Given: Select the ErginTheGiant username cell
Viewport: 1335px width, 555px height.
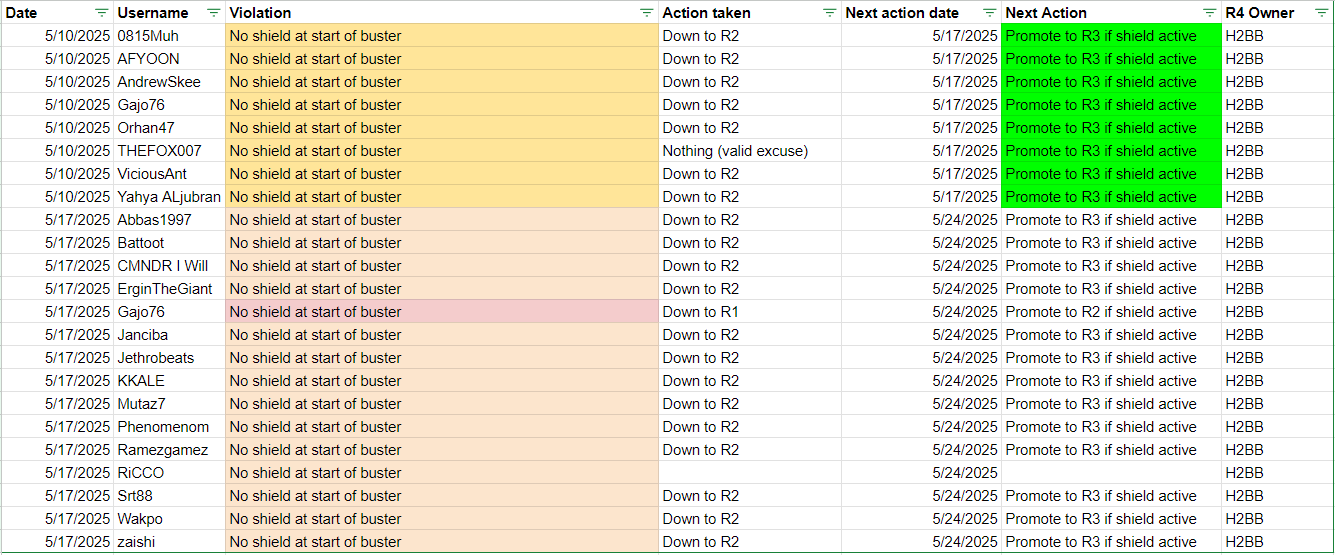Looking at the screenshot, I should pos(169,289).
